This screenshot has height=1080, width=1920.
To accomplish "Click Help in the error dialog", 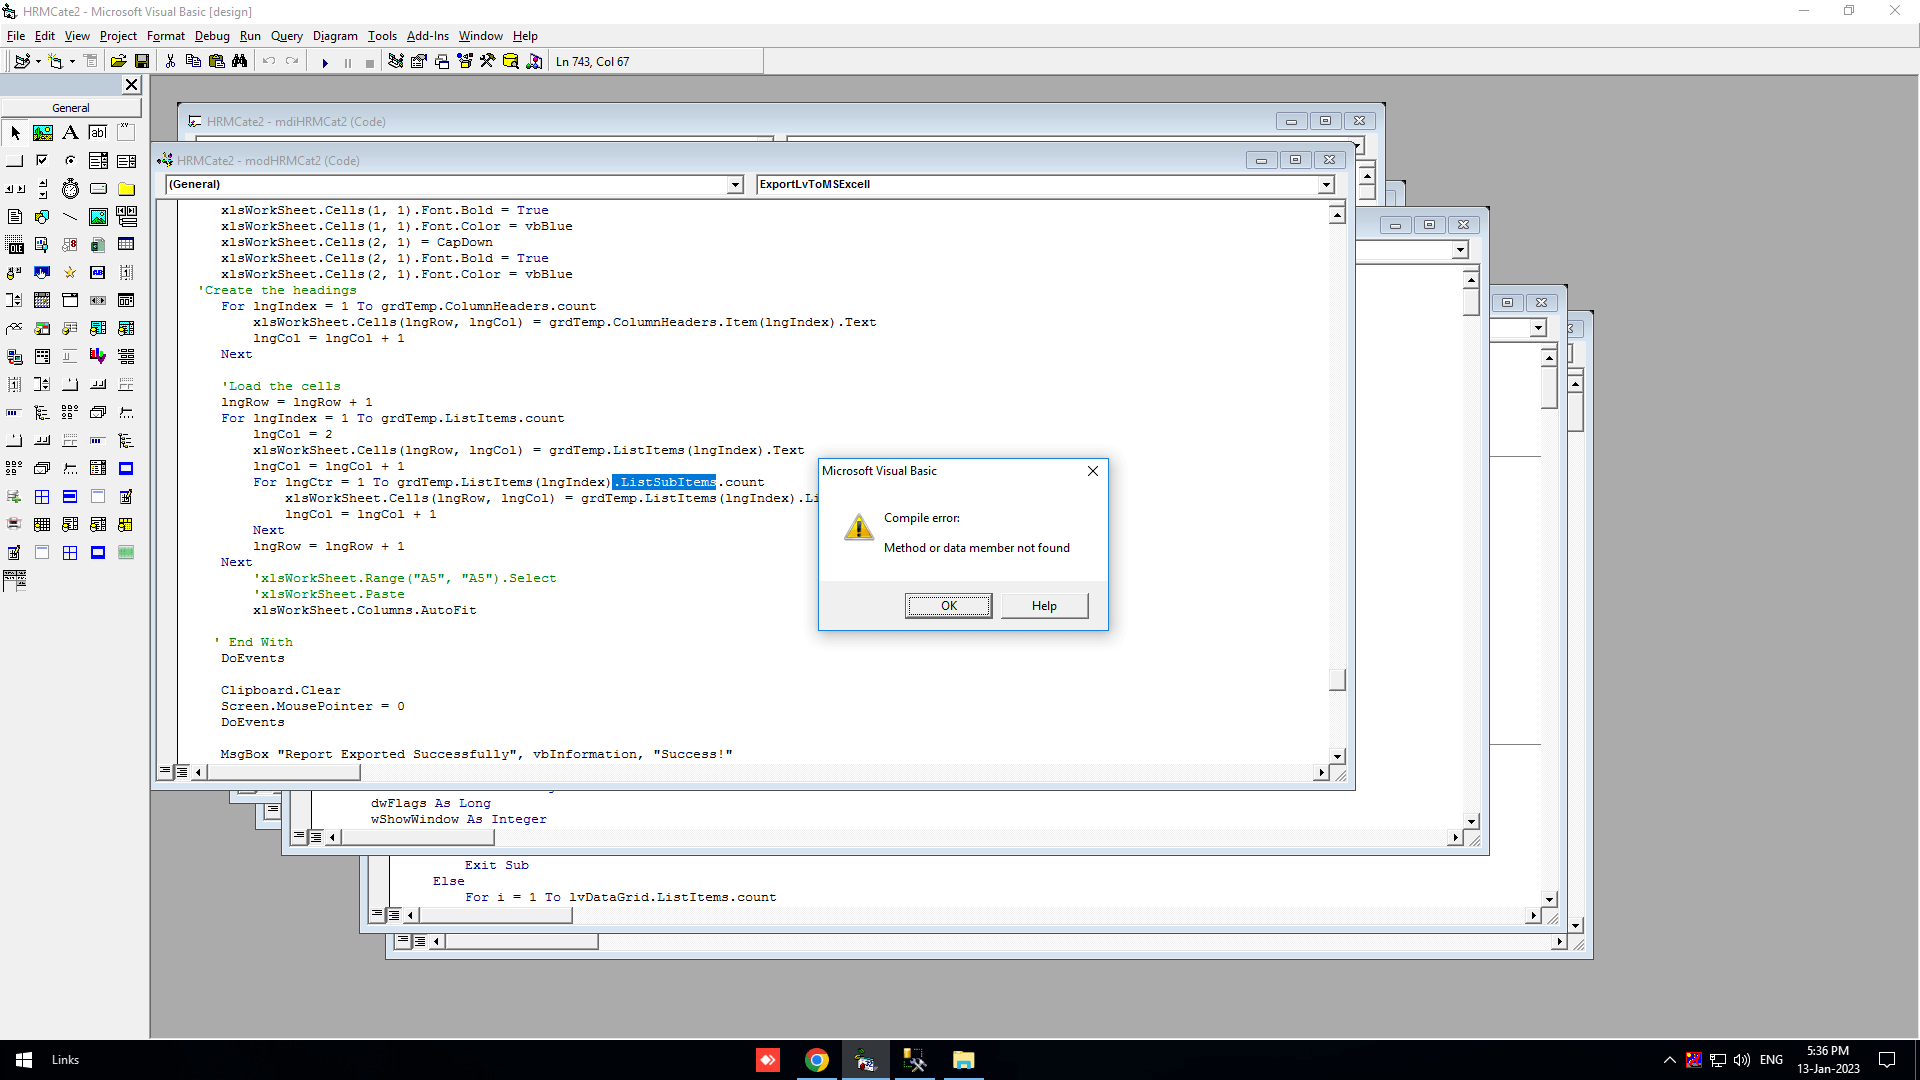I will coord(1044,606).
